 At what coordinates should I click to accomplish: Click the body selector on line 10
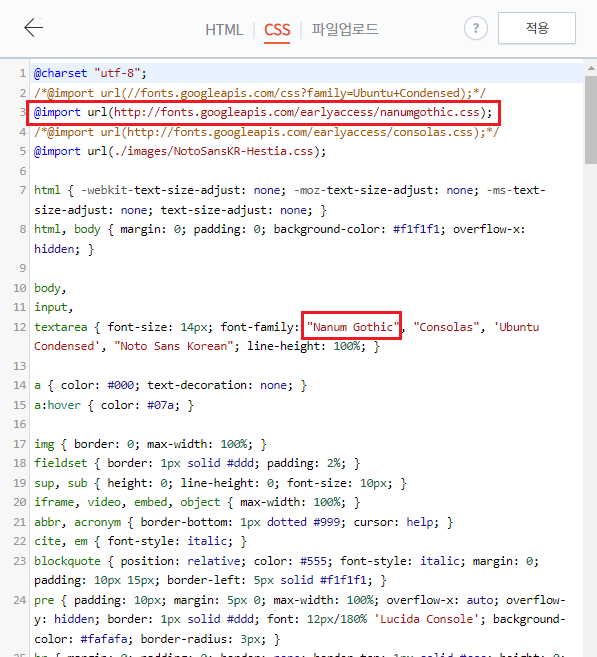tap(47, 288)
